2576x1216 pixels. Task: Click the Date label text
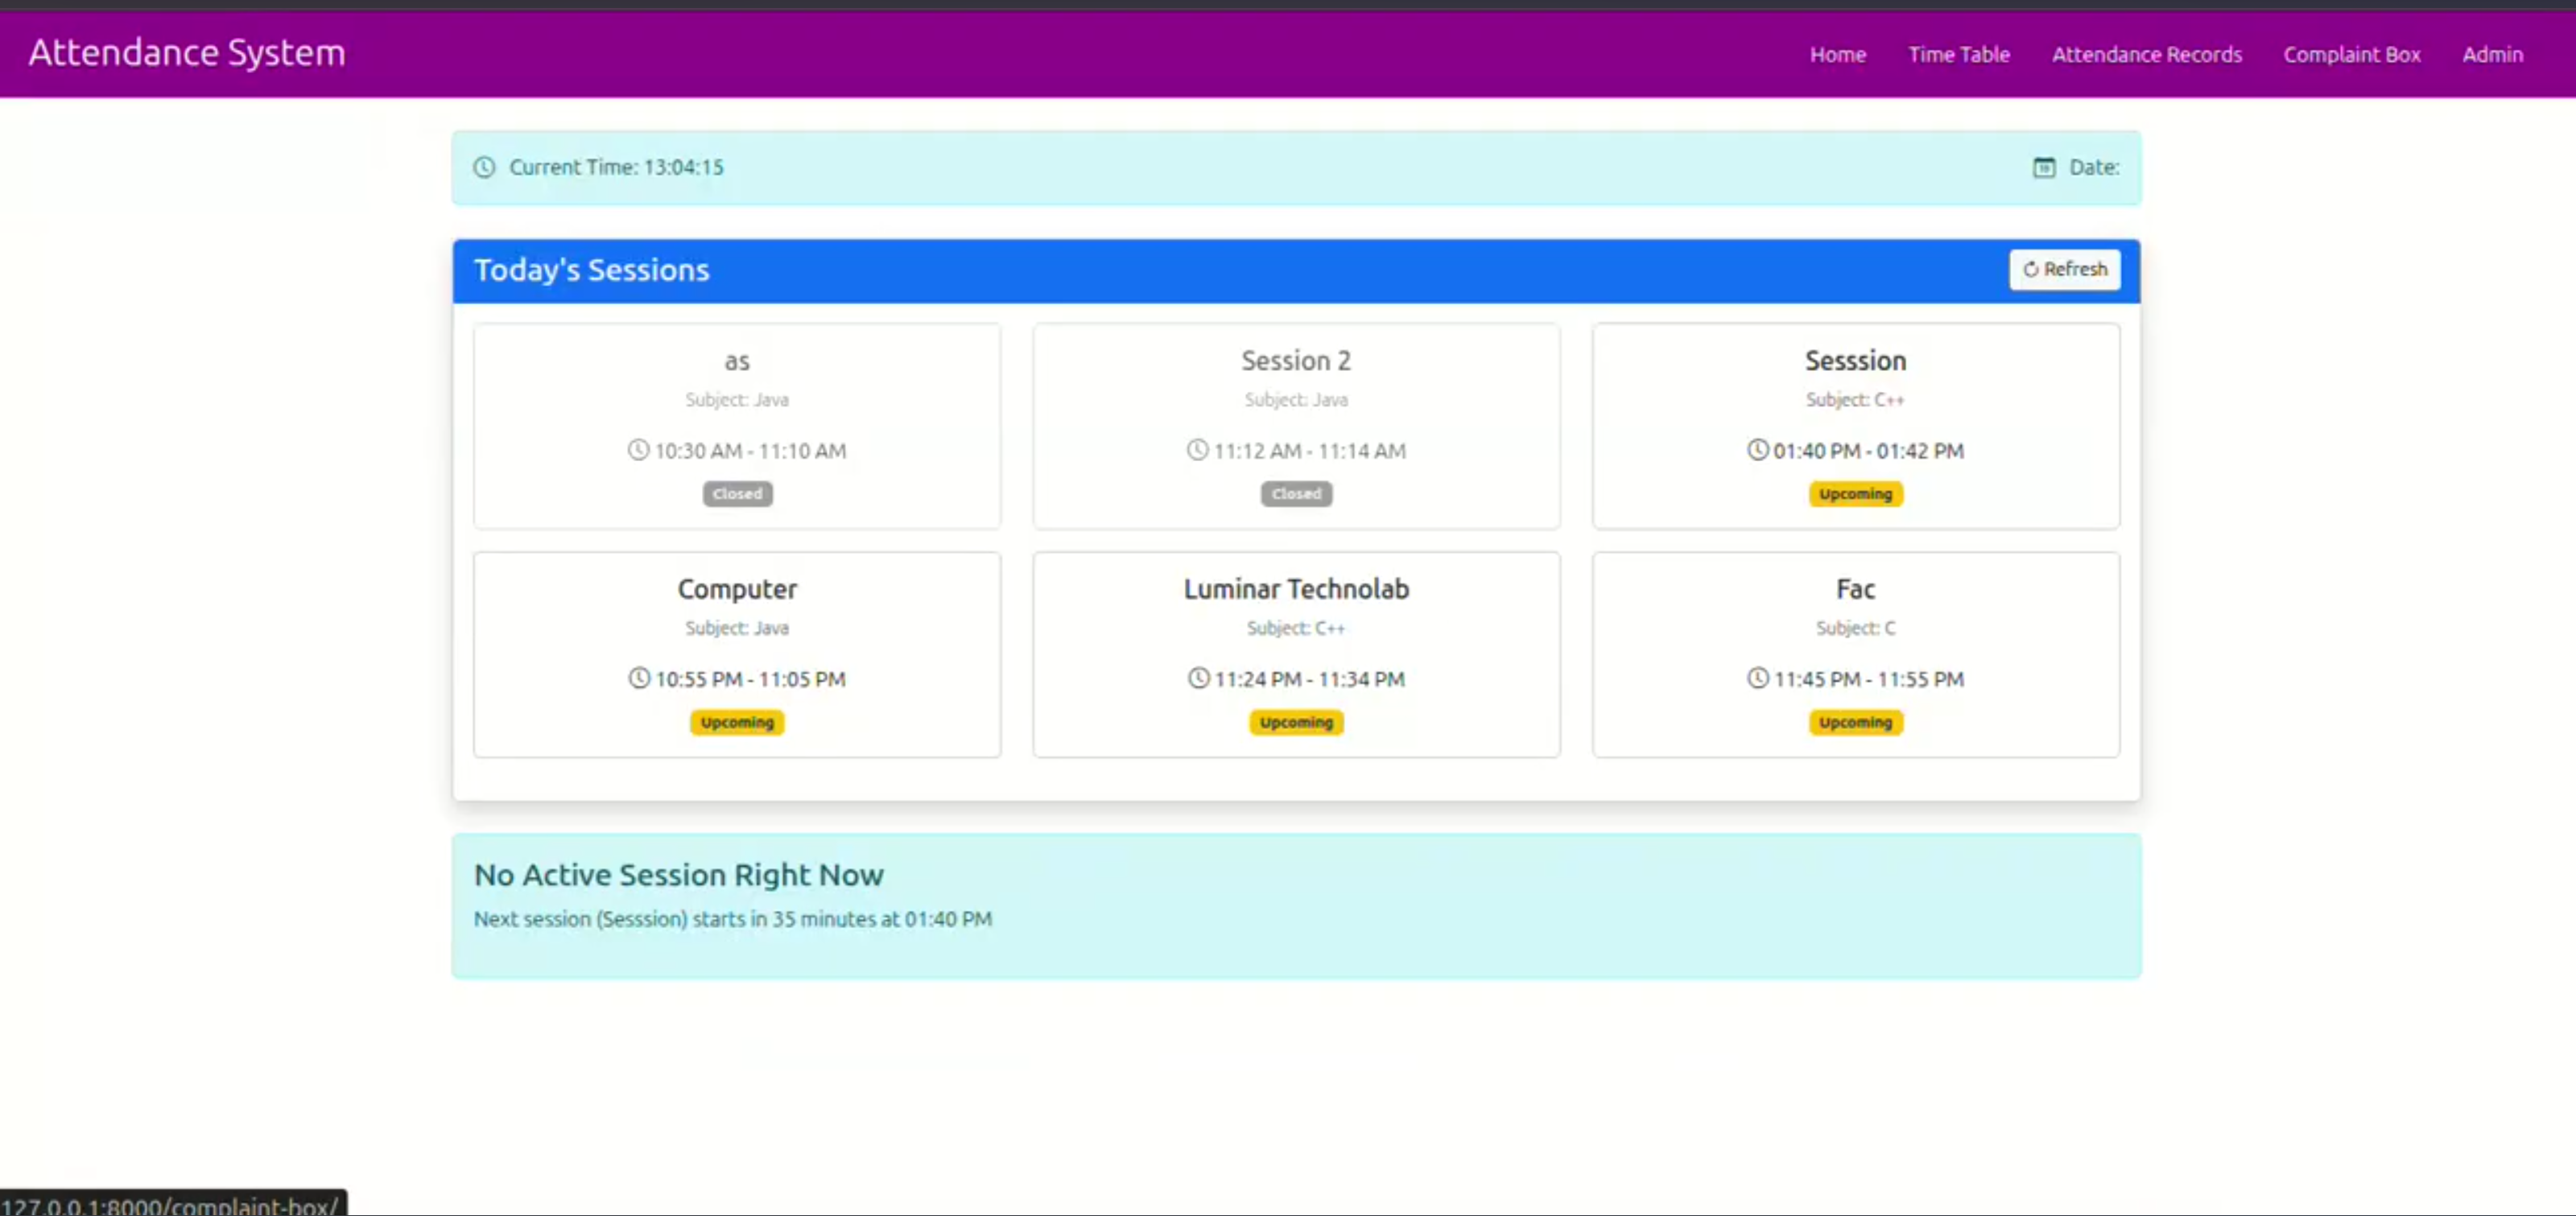(2094, 167)
